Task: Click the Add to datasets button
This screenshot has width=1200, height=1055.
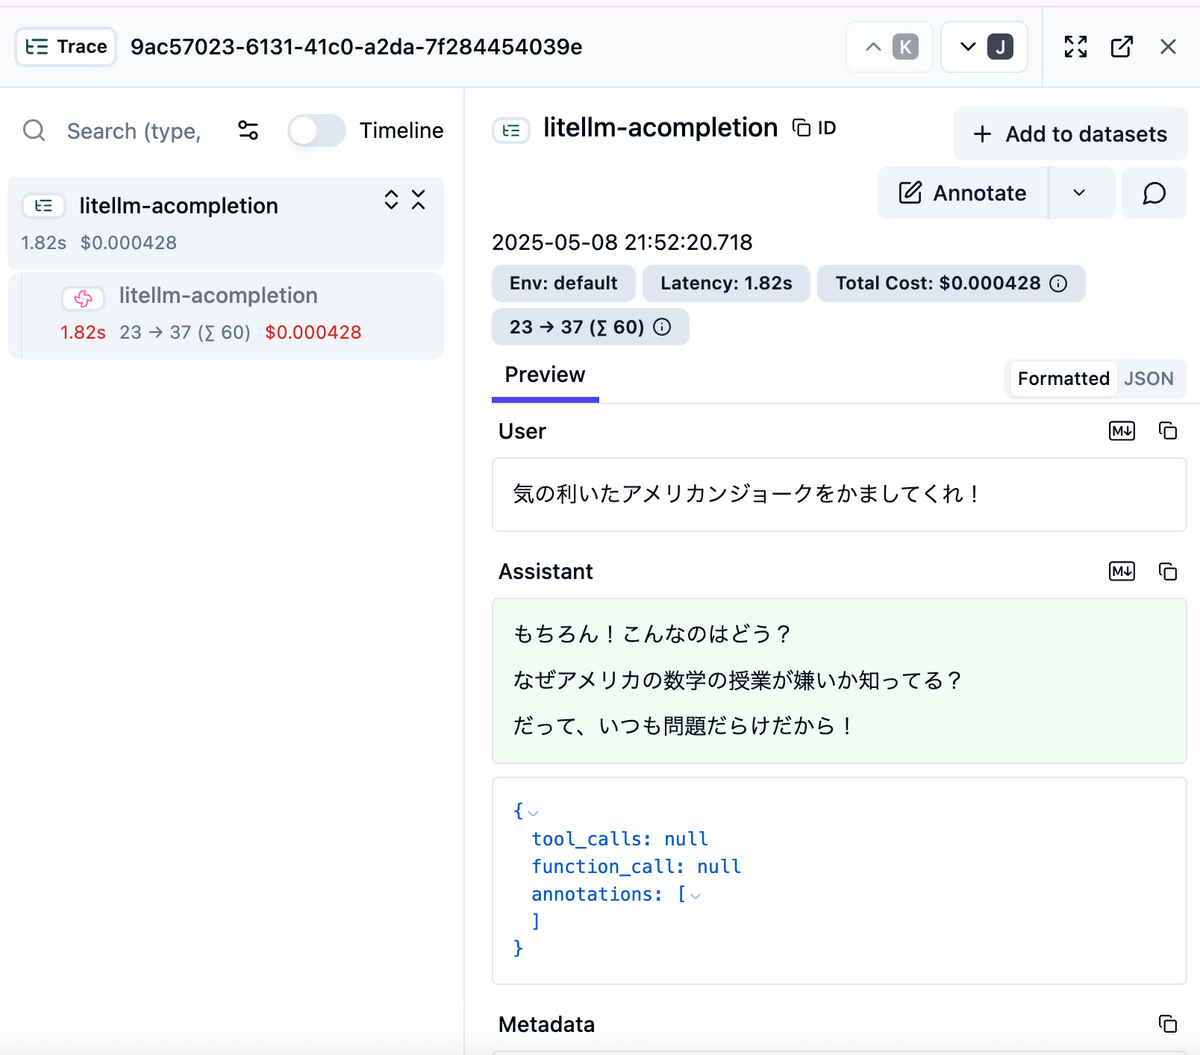Action: click(1069, 133)
